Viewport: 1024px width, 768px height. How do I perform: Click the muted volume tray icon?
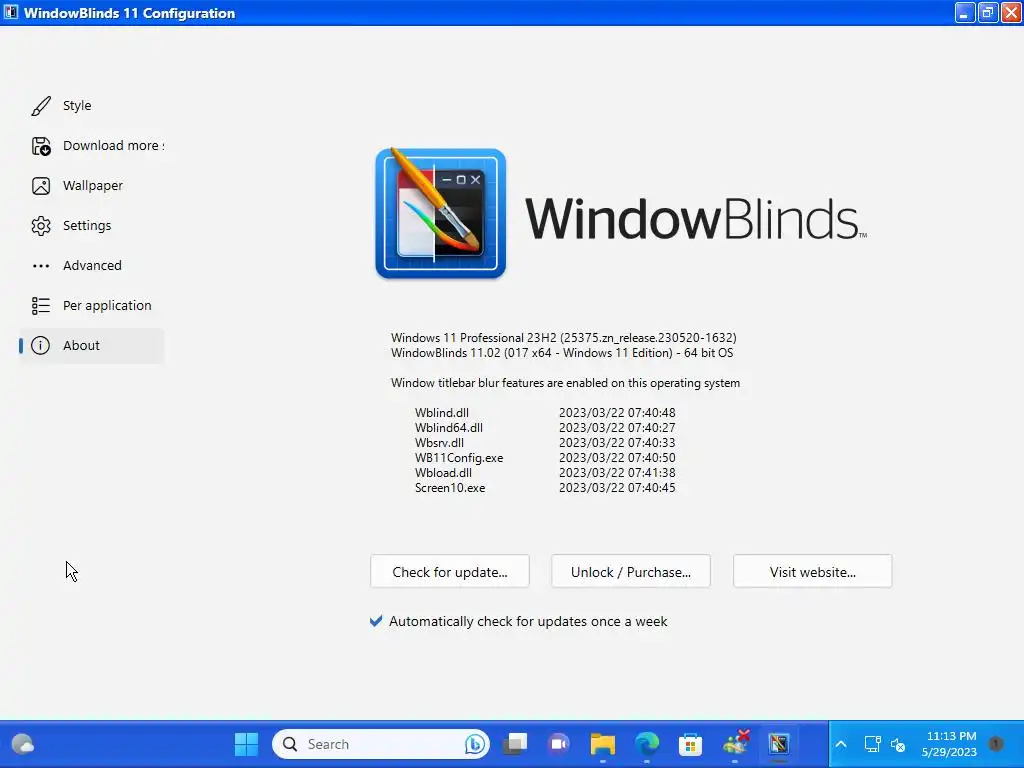tap(898, 744)
